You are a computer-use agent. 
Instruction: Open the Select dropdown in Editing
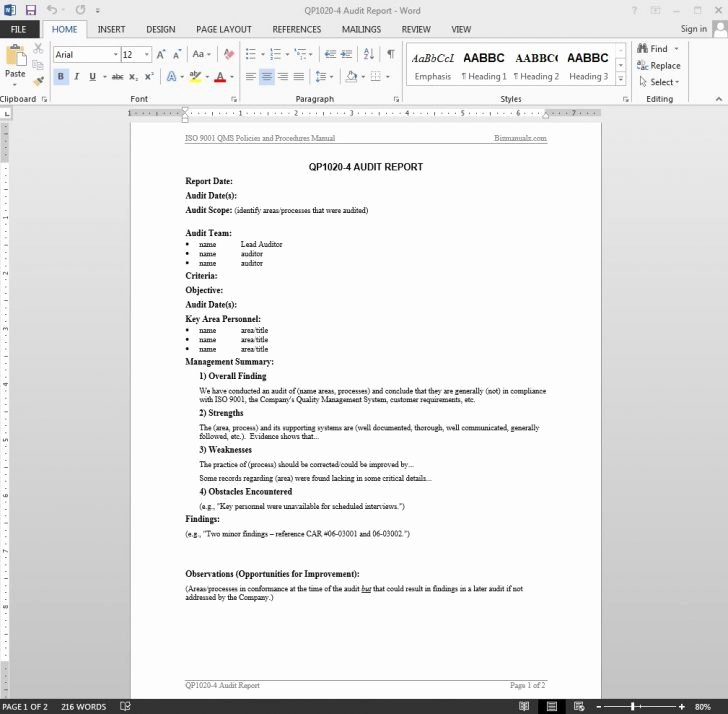click(659, 82)
